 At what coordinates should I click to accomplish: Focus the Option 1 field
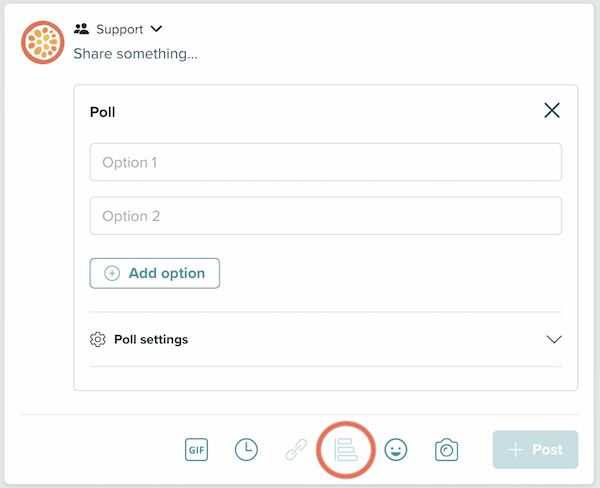[x=325, y=162]
